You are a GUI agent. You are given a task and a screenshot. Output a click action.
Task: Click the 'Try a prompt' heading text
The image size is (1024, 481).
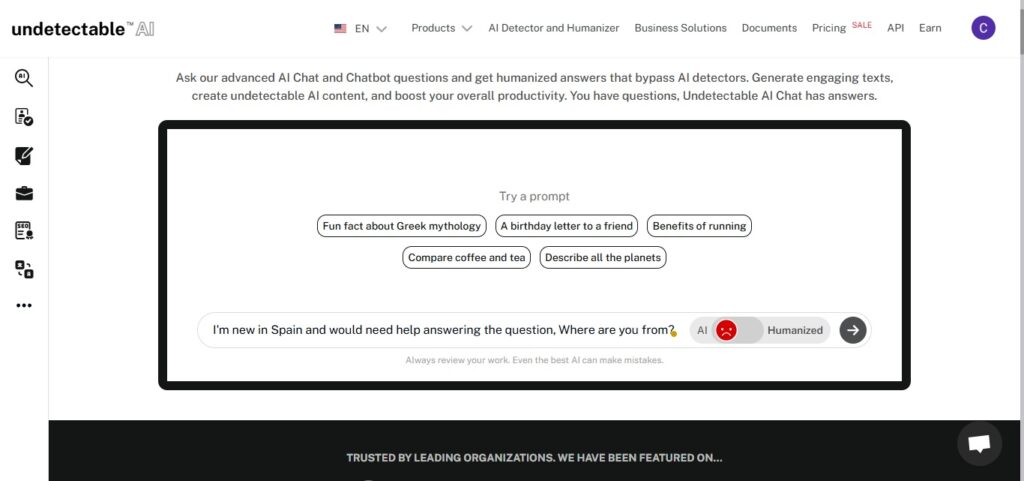534,196
